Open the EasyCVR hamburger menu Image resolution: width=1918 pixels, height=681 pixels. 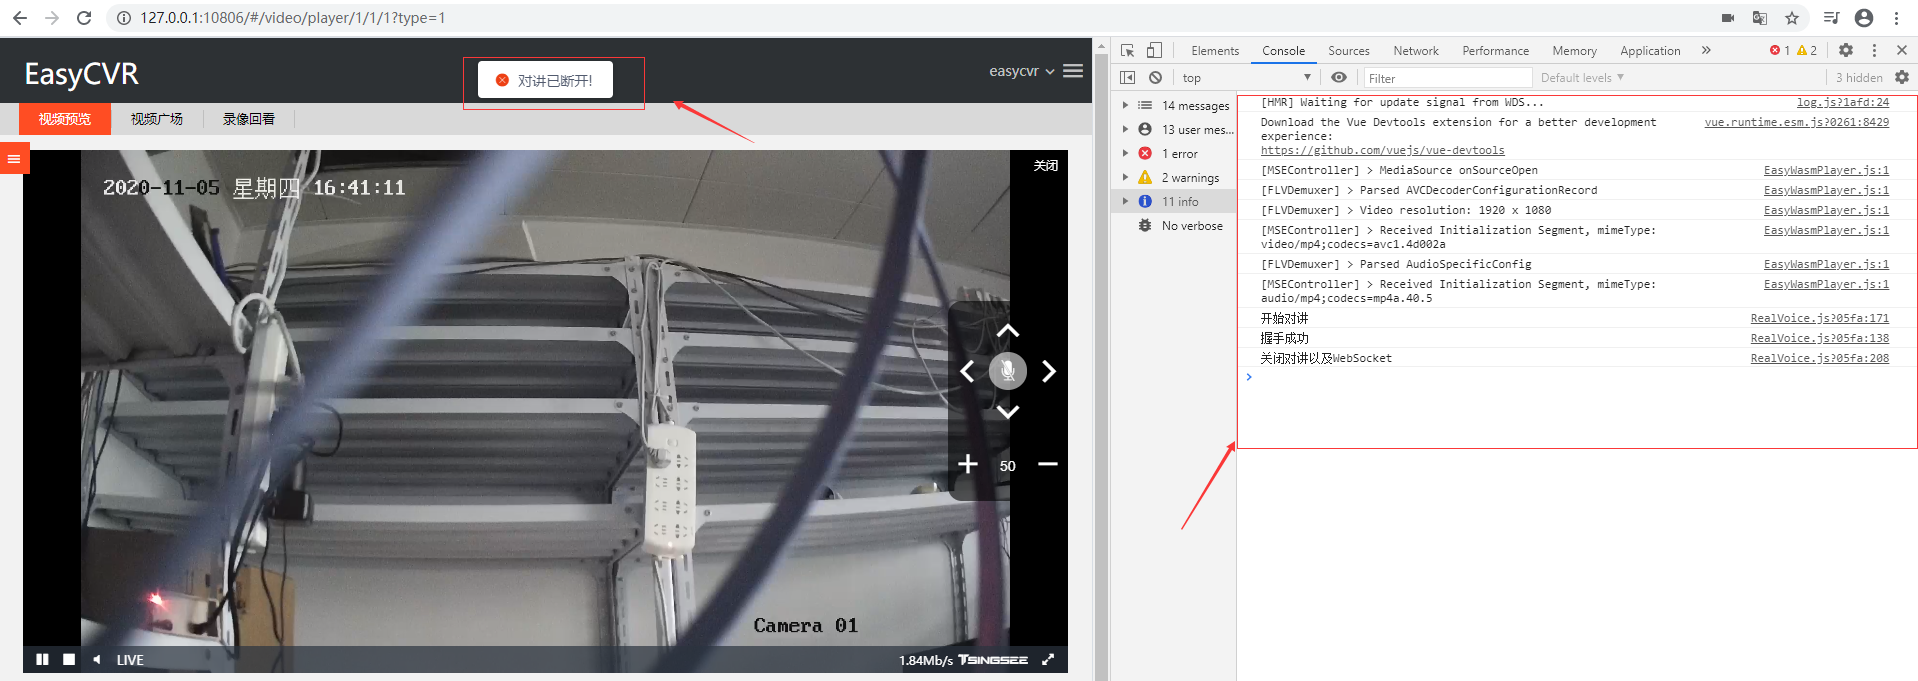pos(1073,71)
